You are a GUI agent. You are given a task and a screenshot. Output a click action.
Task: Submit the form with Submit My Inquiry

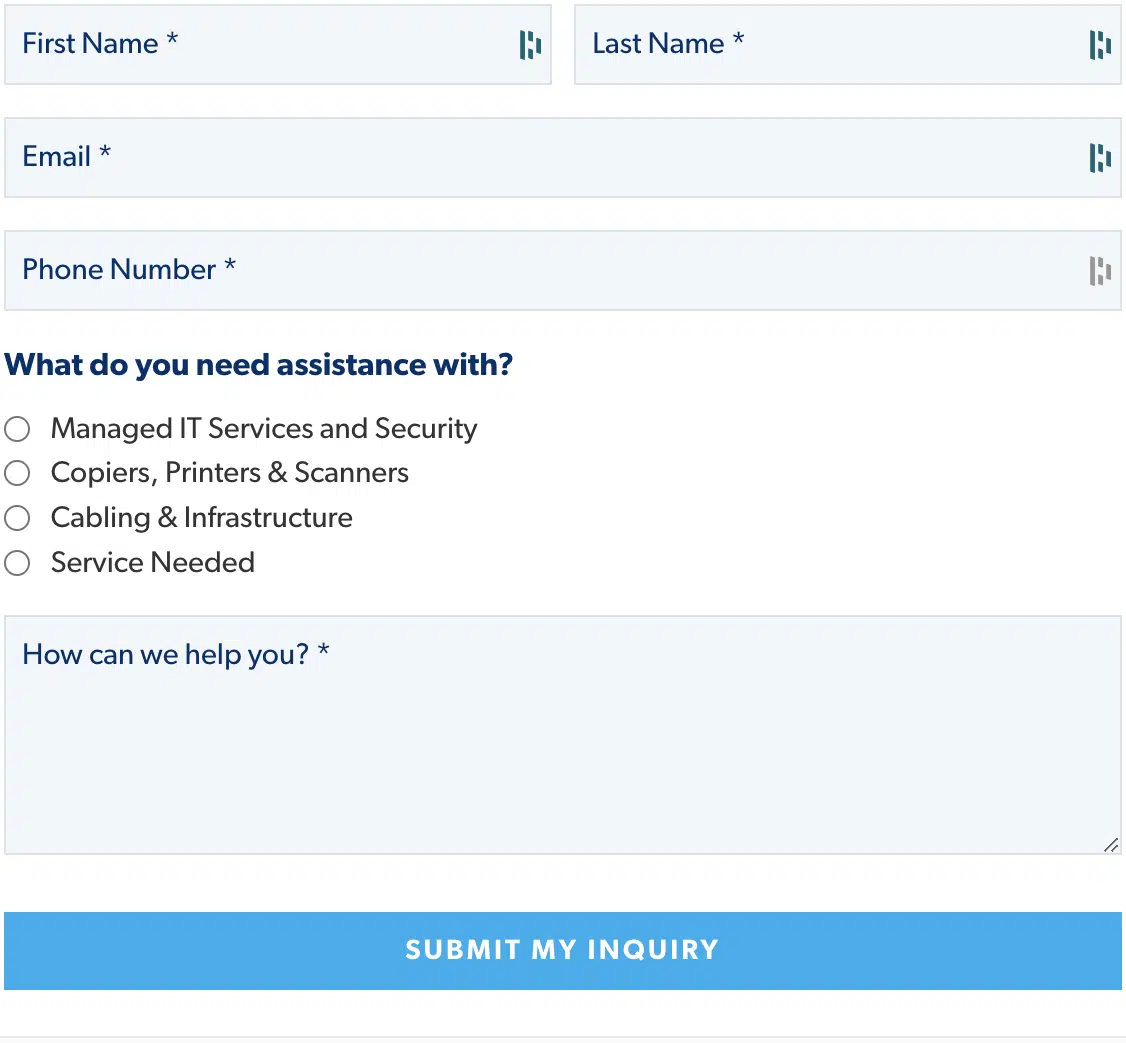pos(563,950)
